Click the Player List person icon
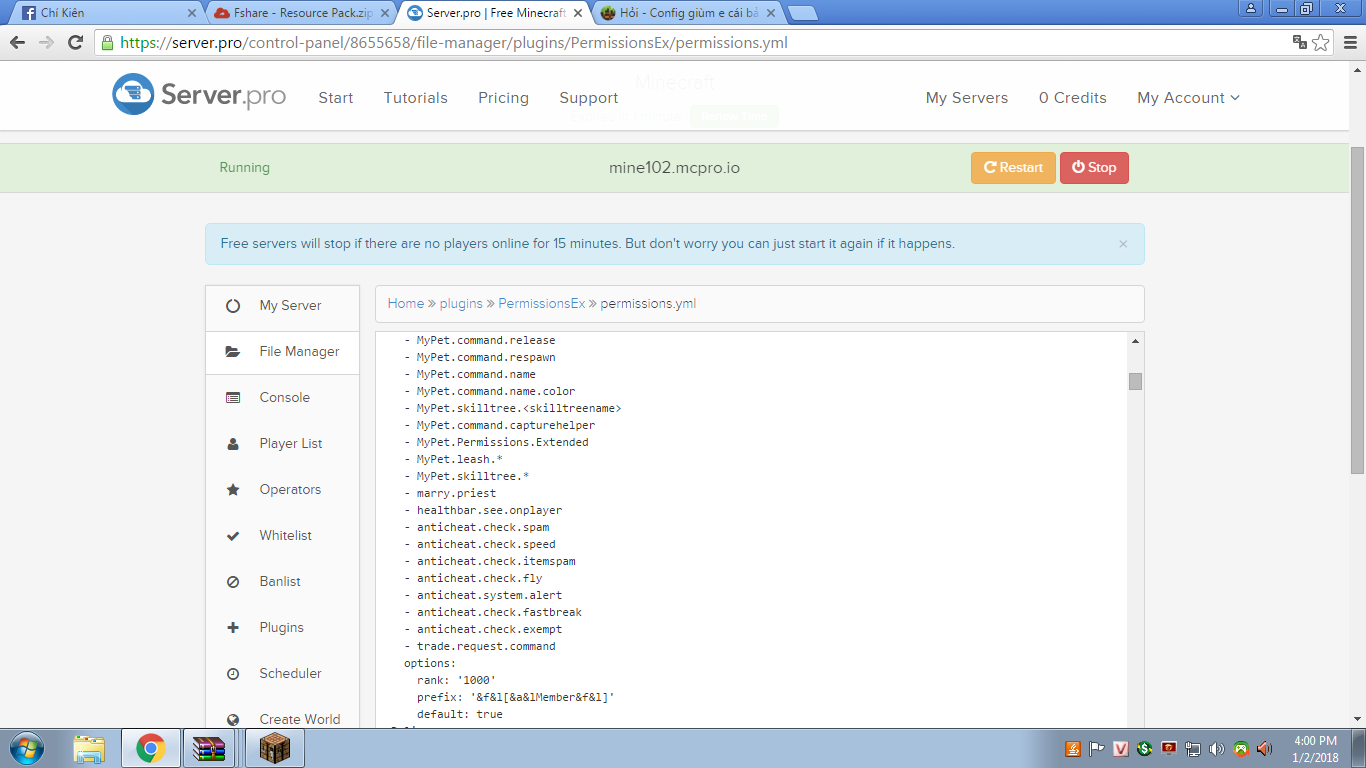Screen dimensions: 1366x768 tap(233, 444)
